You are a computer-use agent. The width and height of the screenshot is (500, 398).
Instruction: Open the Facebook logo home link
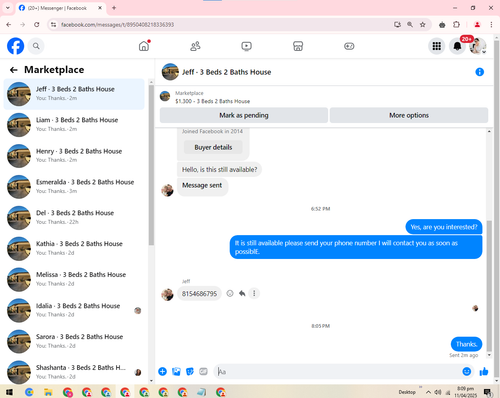(15, 46)
